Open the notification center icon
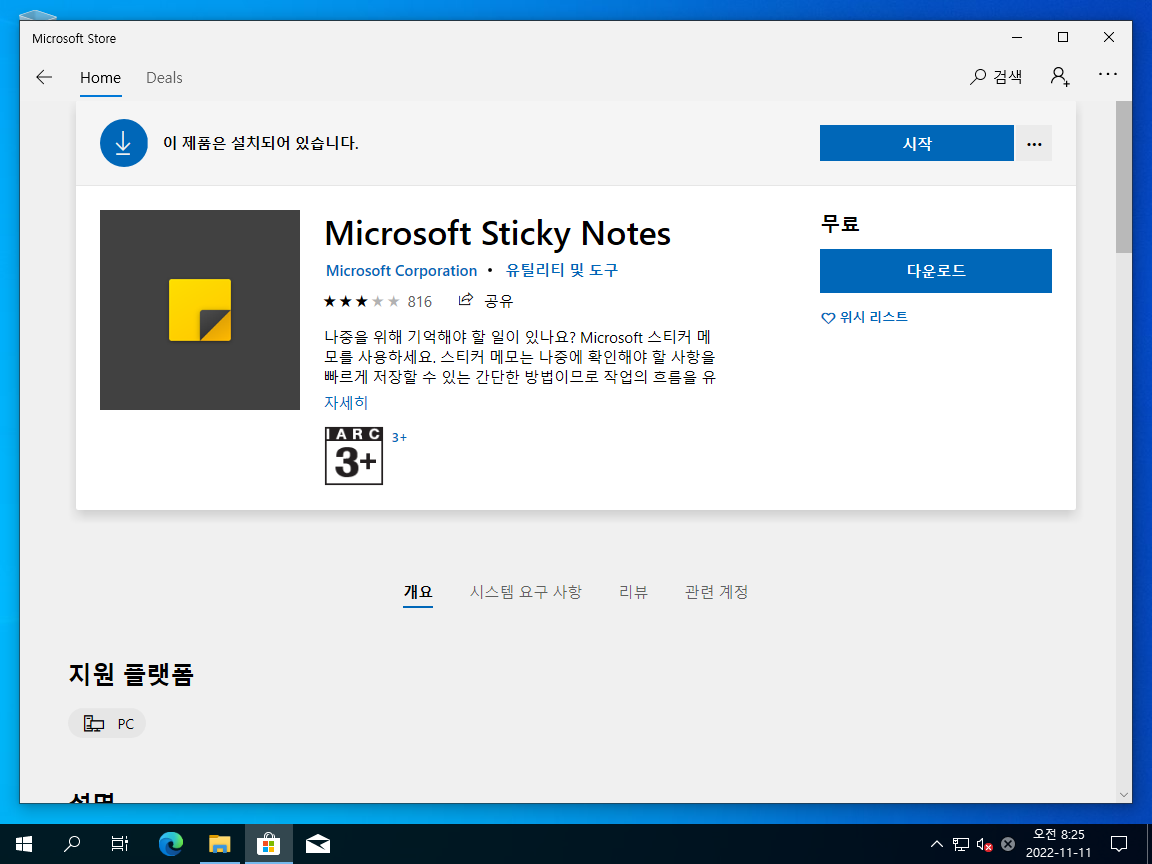The height and width of the screenshot is (864, 1152). click(x=1119, y=844)
